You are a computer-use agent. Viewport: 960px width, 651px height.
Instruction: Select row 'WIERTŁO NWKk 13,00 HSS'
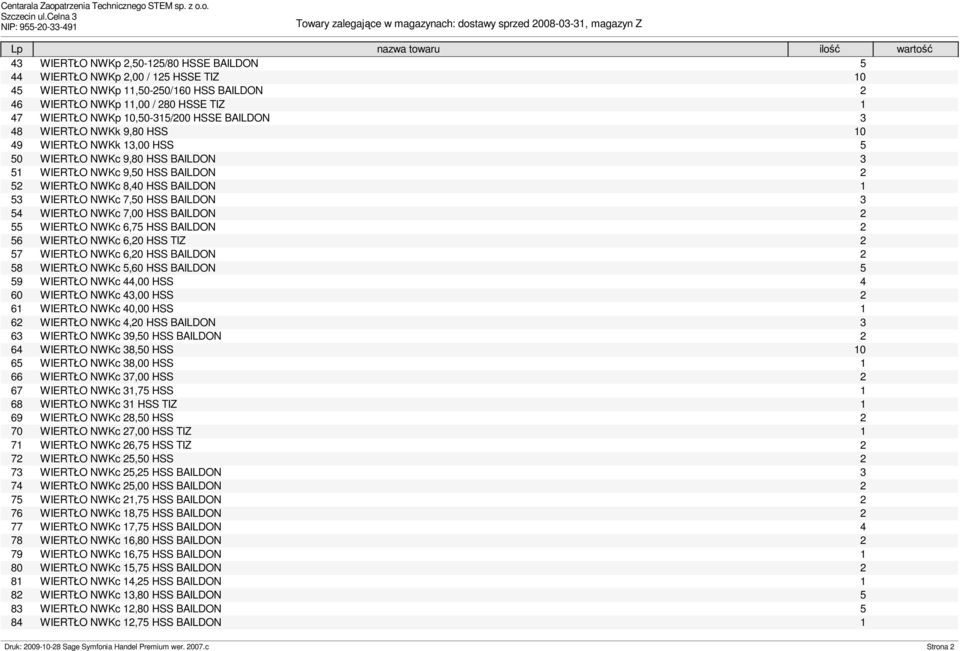tap(480, 145)
